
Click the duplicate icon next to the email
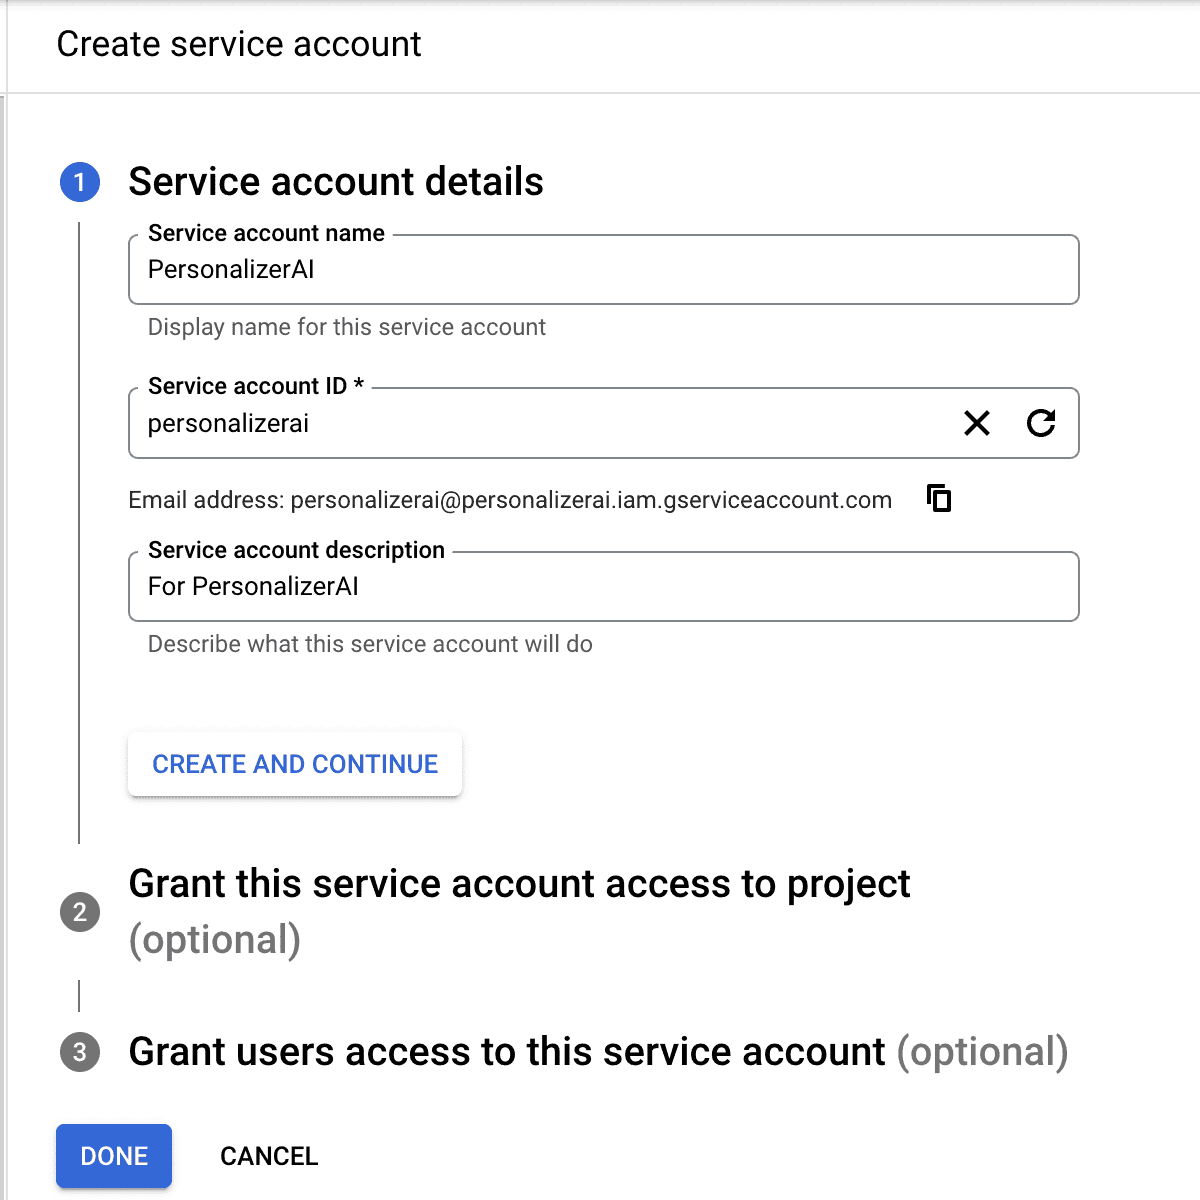pyautogui.click(x=938, y=499)
